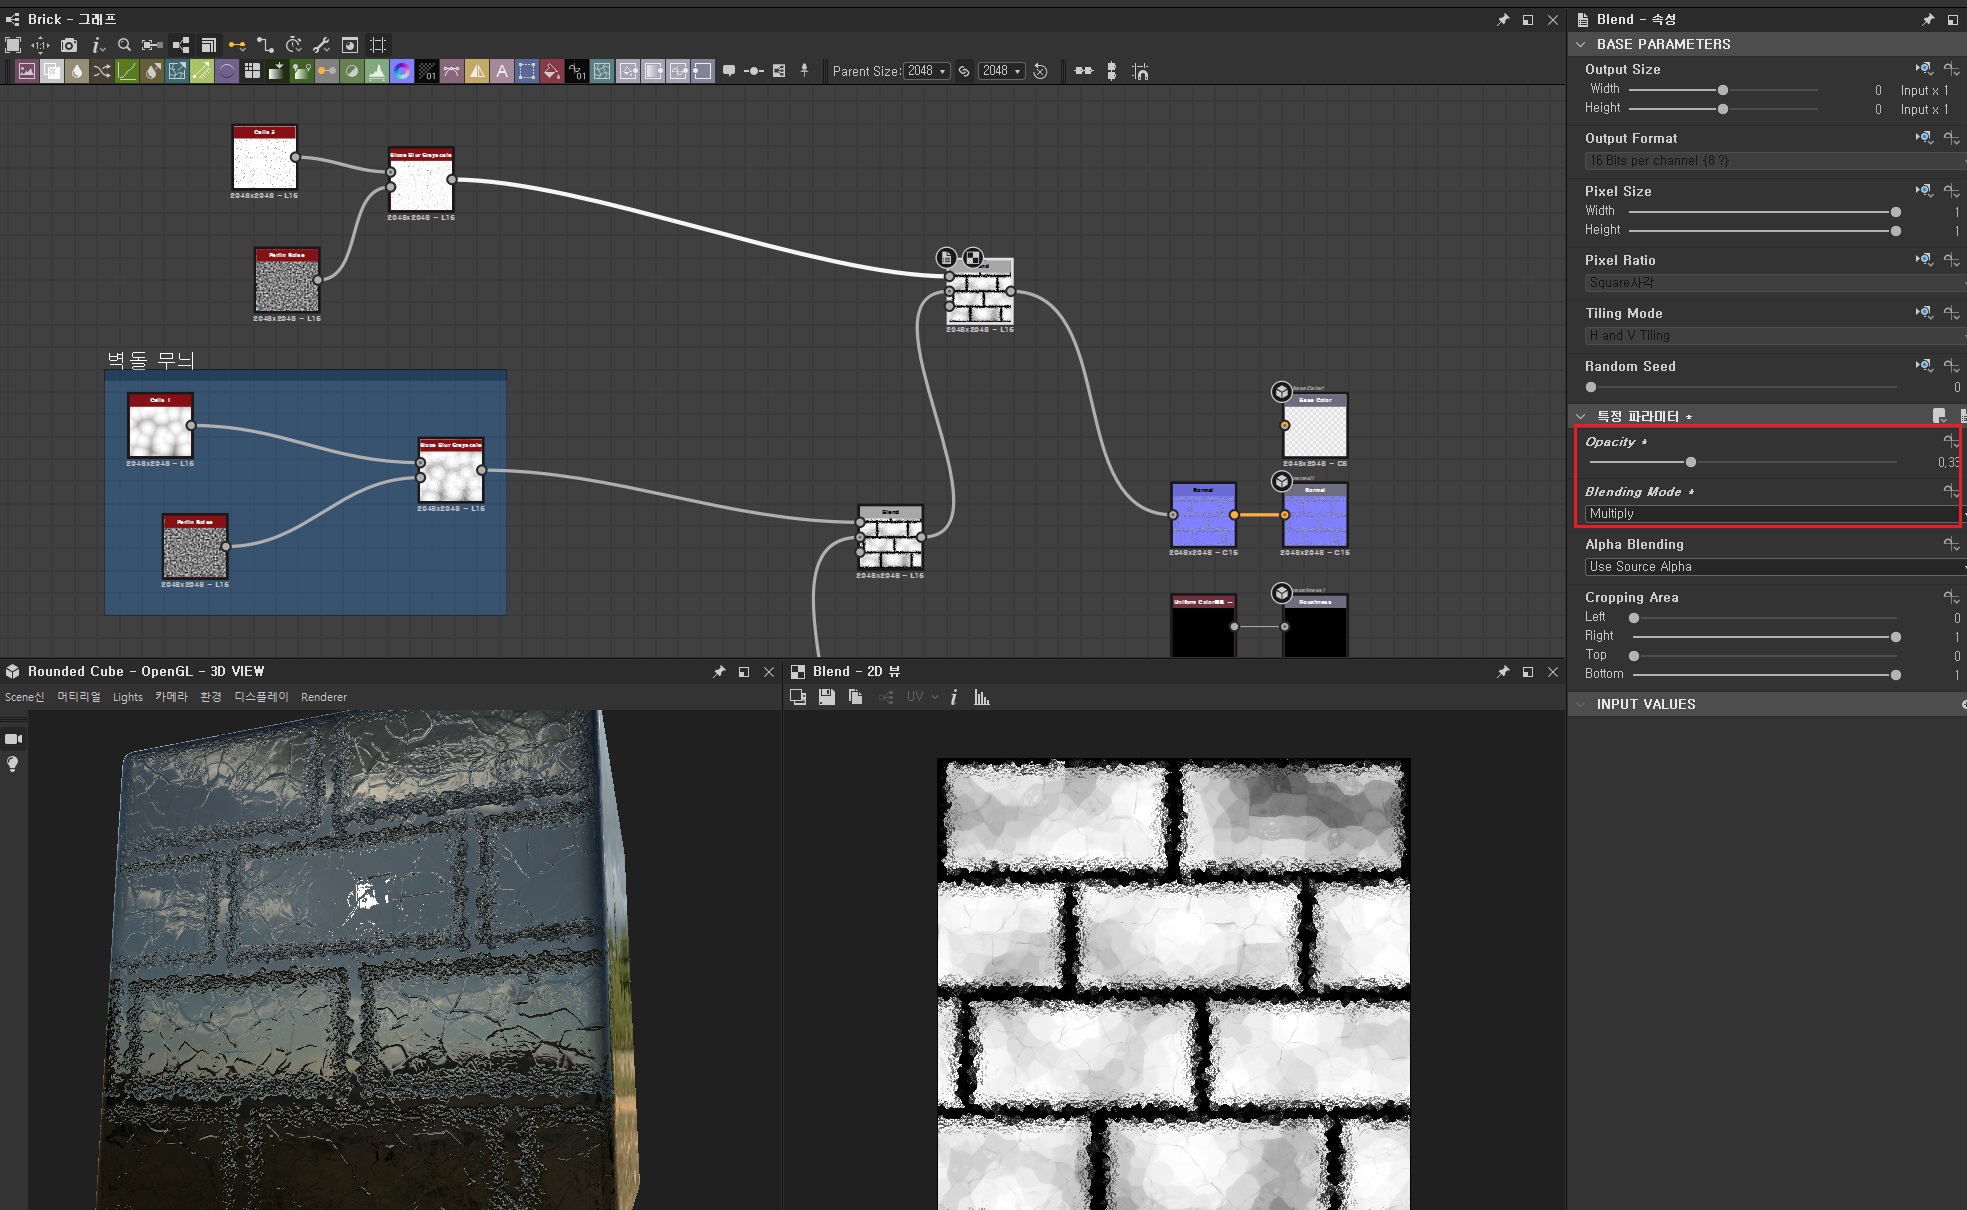This screenshot has height=1210, width=1967.
Task: Click the info icon in 2D view toolbar
Action: pos(953,697)
